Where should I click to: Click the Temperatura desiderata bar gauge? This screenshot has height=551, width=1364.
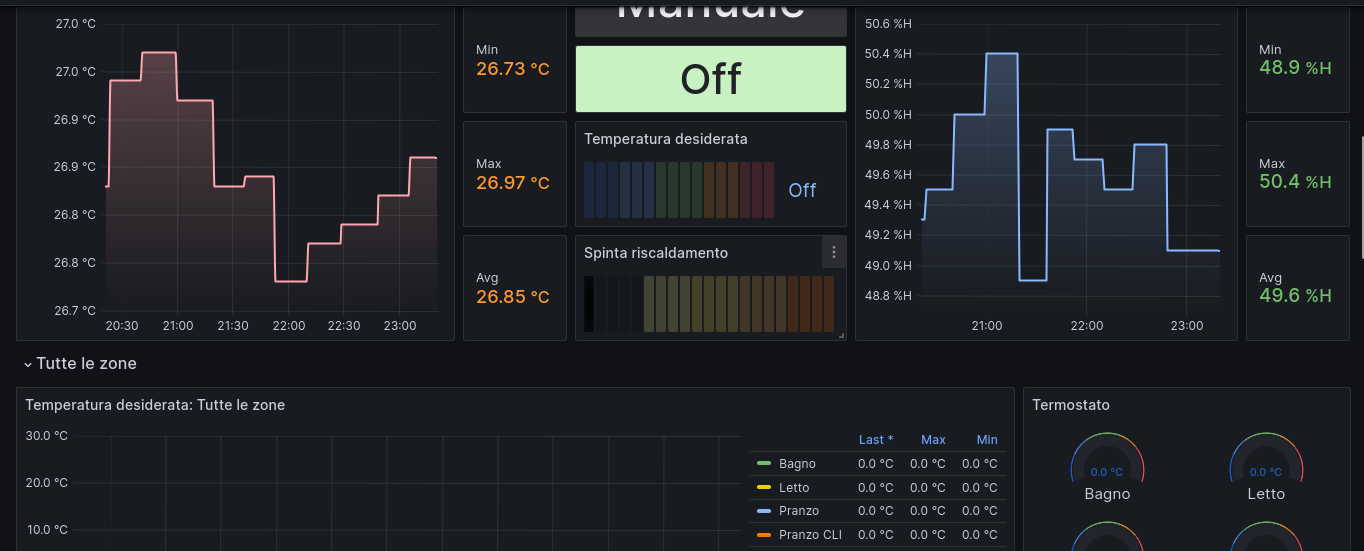(x=679, y=190)
